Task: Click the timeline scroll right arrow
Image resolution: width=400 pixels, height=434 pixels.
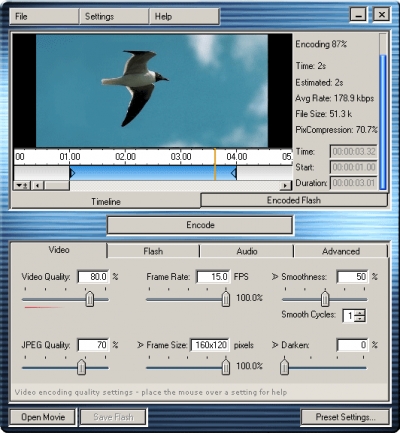Action: click(285, 185)
